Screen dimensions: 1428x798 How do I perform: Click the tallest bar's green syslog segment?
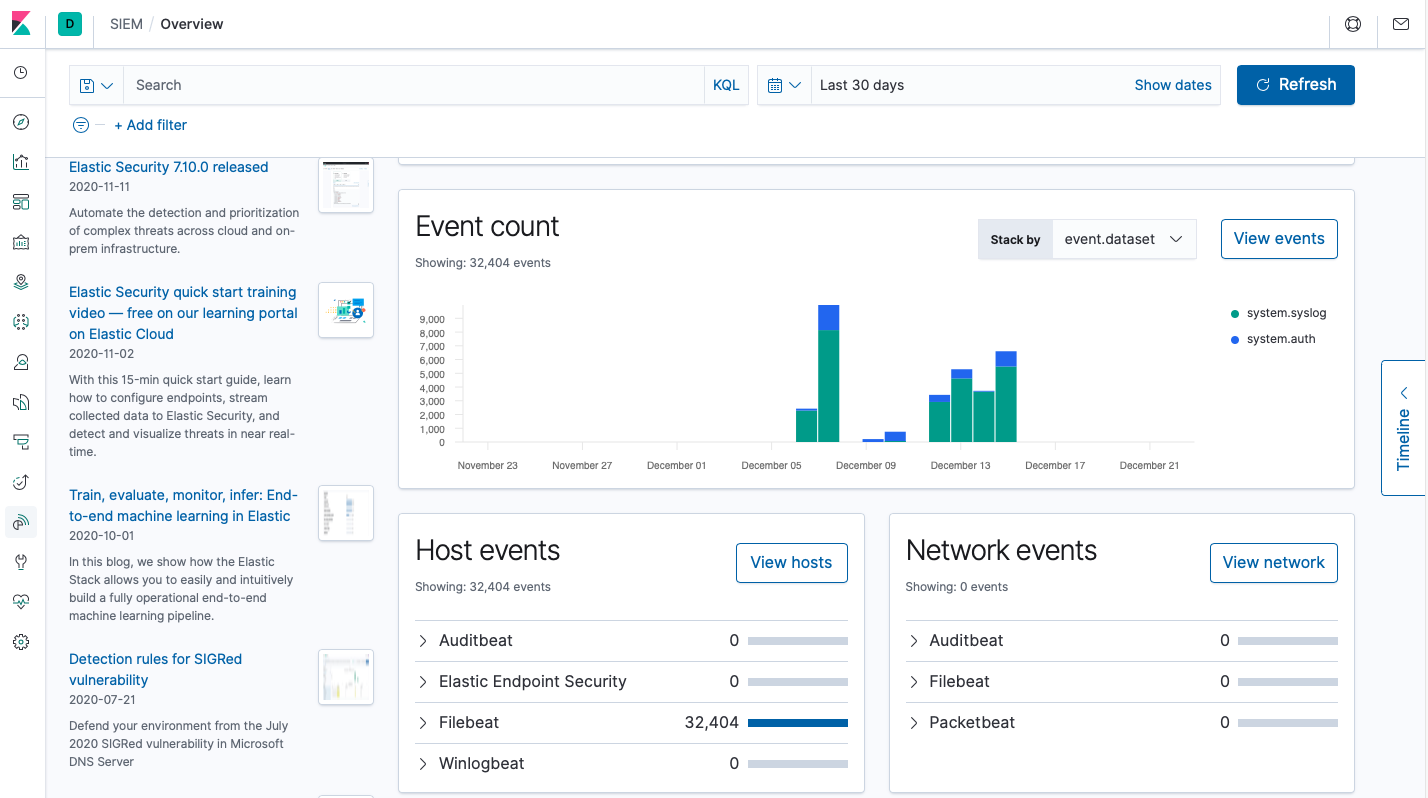click(828, 386)
